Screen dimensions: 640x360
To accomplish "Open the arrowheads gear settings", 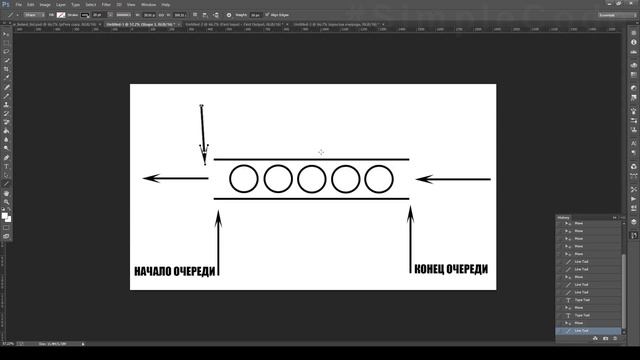I will 229,15.
